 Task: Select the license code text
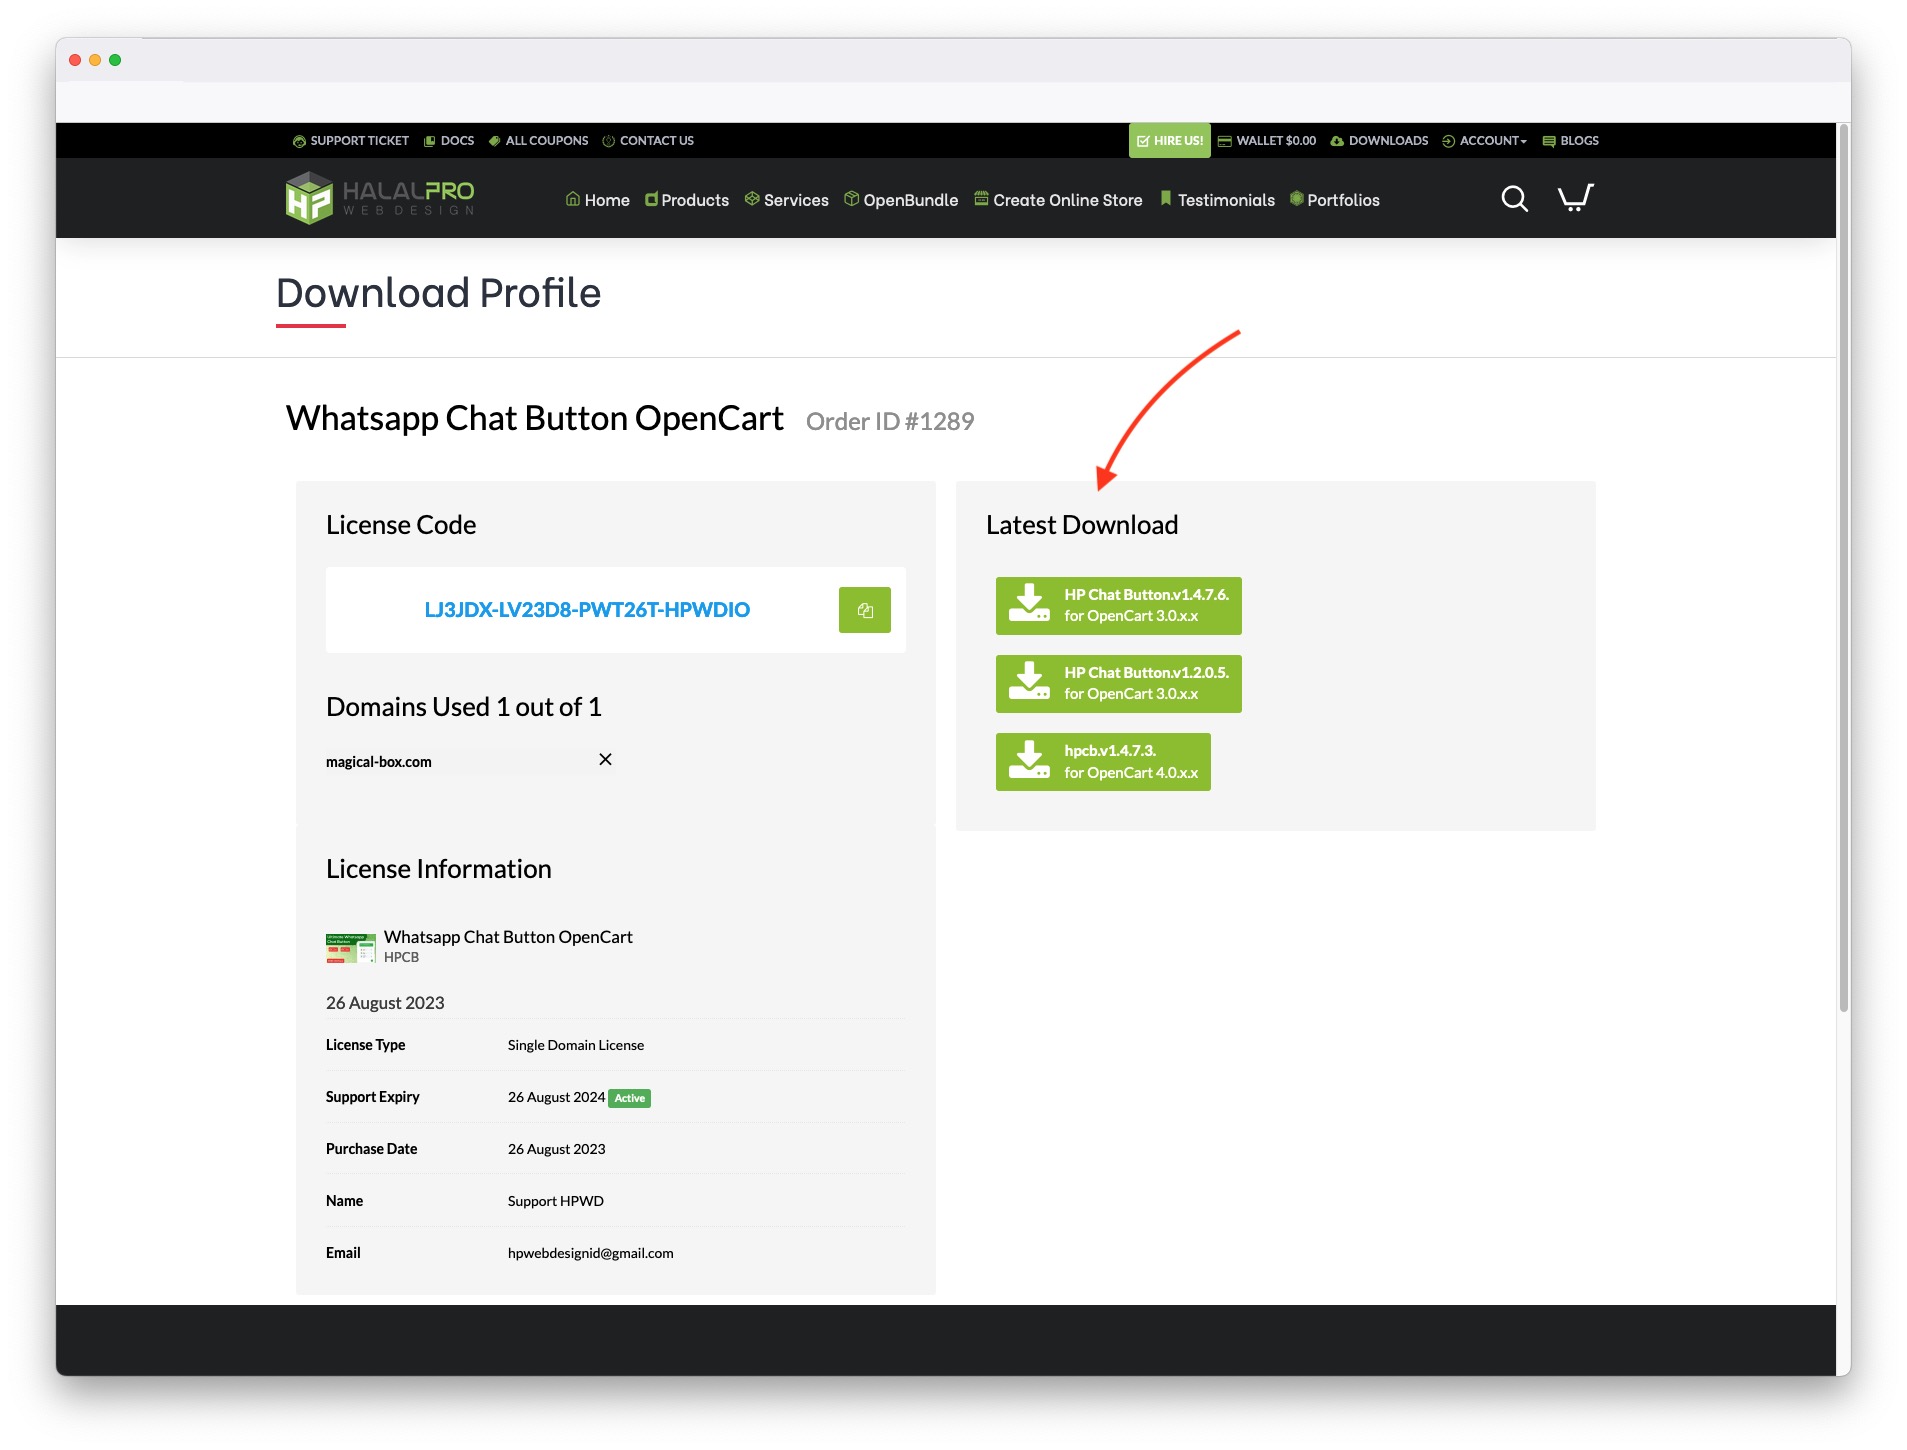587,610
